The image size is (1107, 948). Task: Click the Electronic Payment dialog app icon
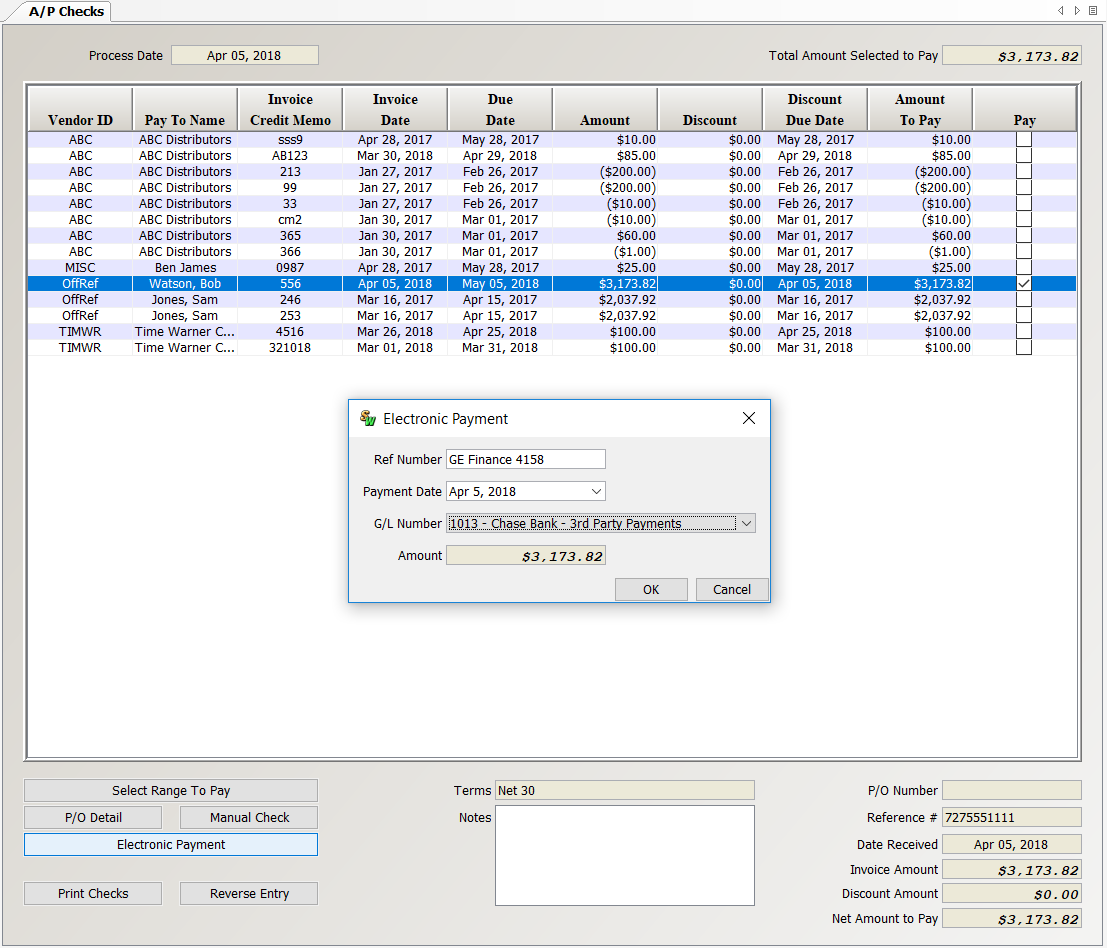pyautogui.click(x=368, y=419)
